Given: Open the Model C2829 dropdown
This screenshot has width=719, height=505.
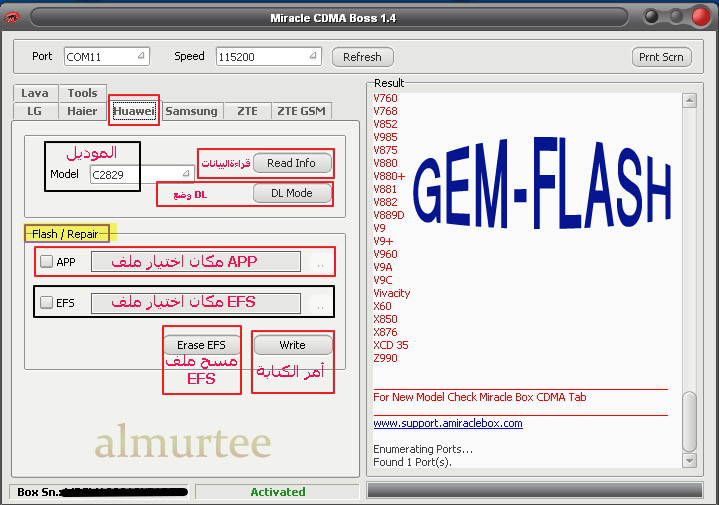Looking at the screenshot, I should (142, 174).
